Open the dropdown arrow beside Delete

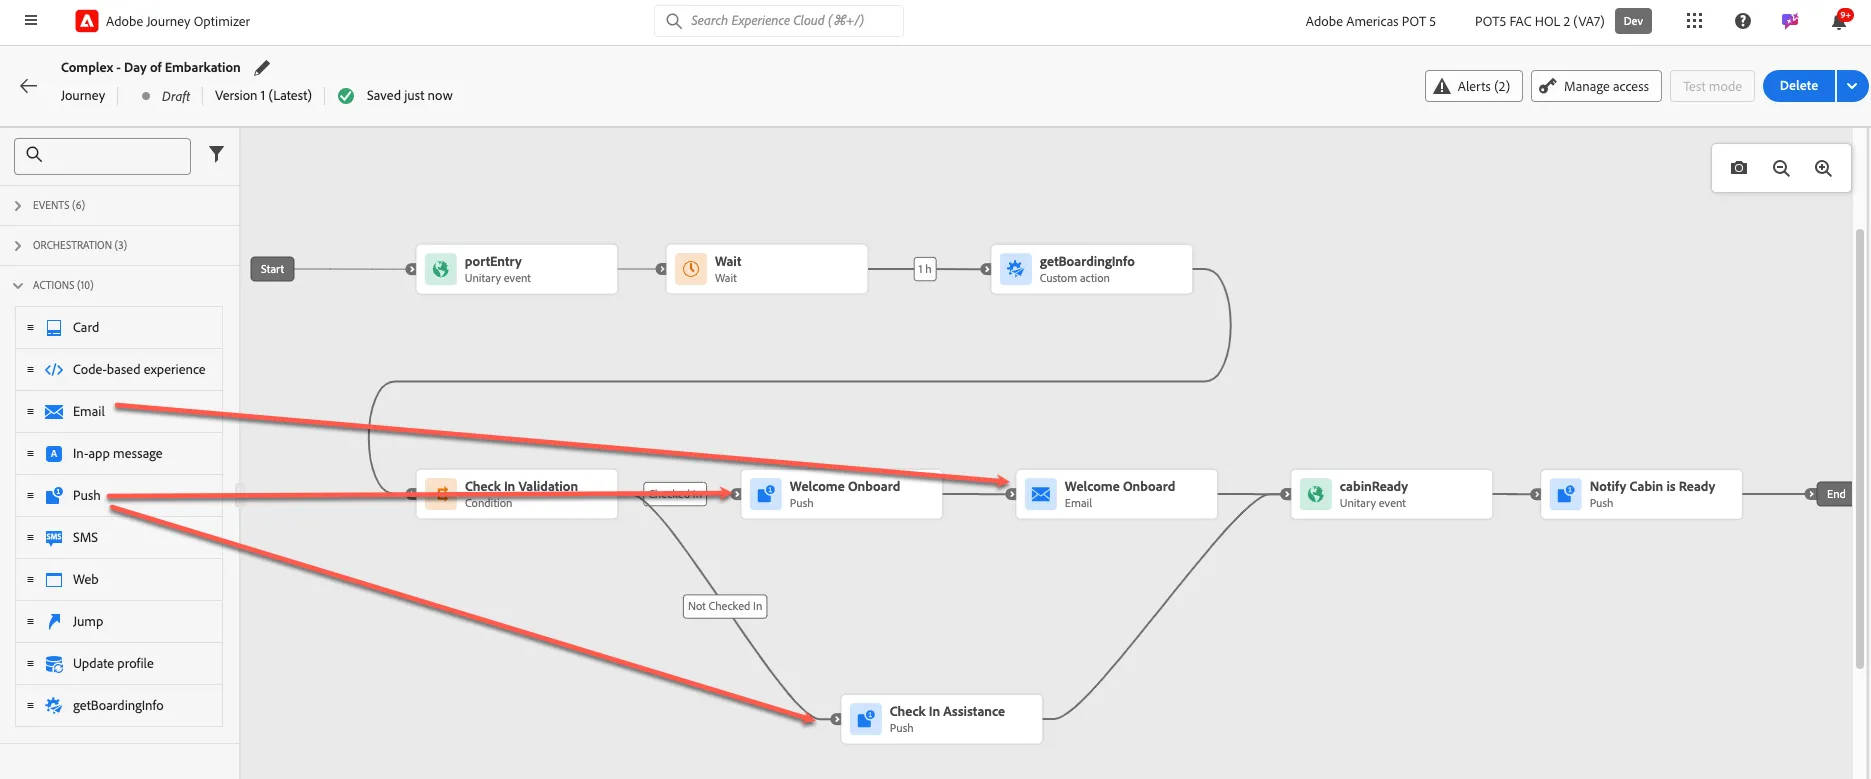(x=1852, y=86)
